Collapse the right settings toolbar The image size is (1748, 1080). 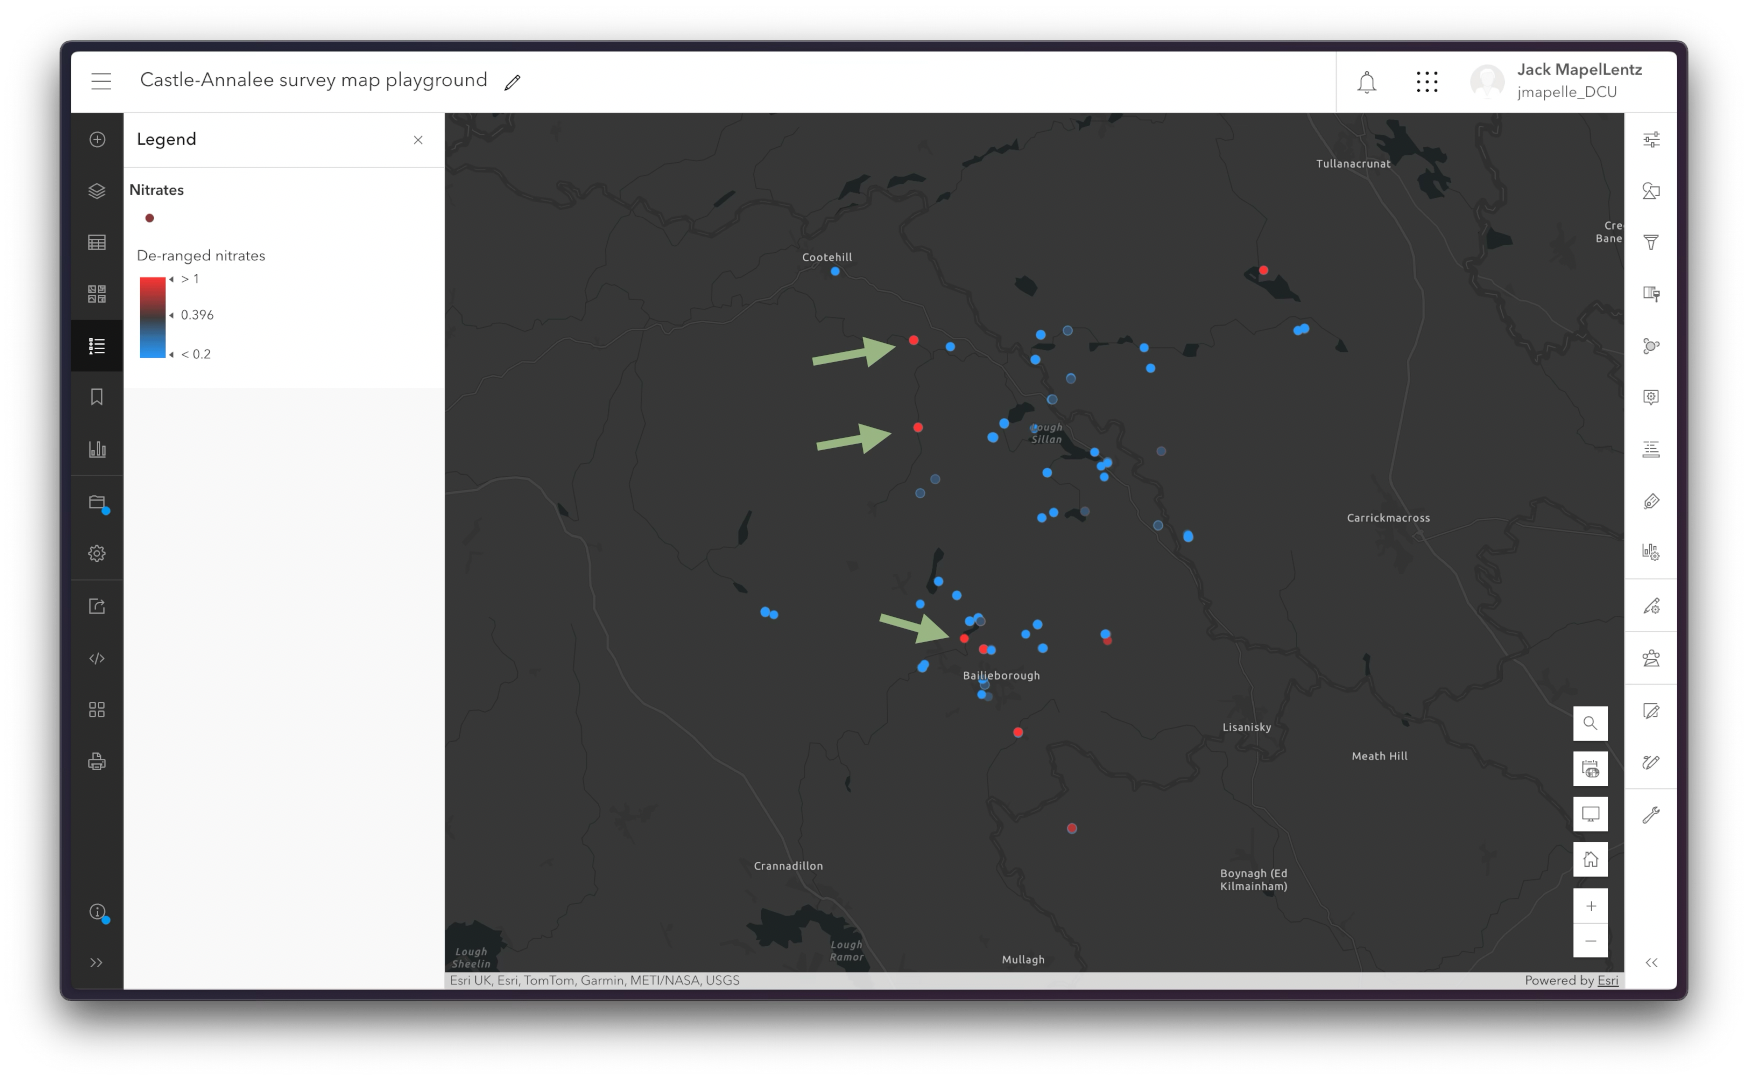click(1651, 963)
